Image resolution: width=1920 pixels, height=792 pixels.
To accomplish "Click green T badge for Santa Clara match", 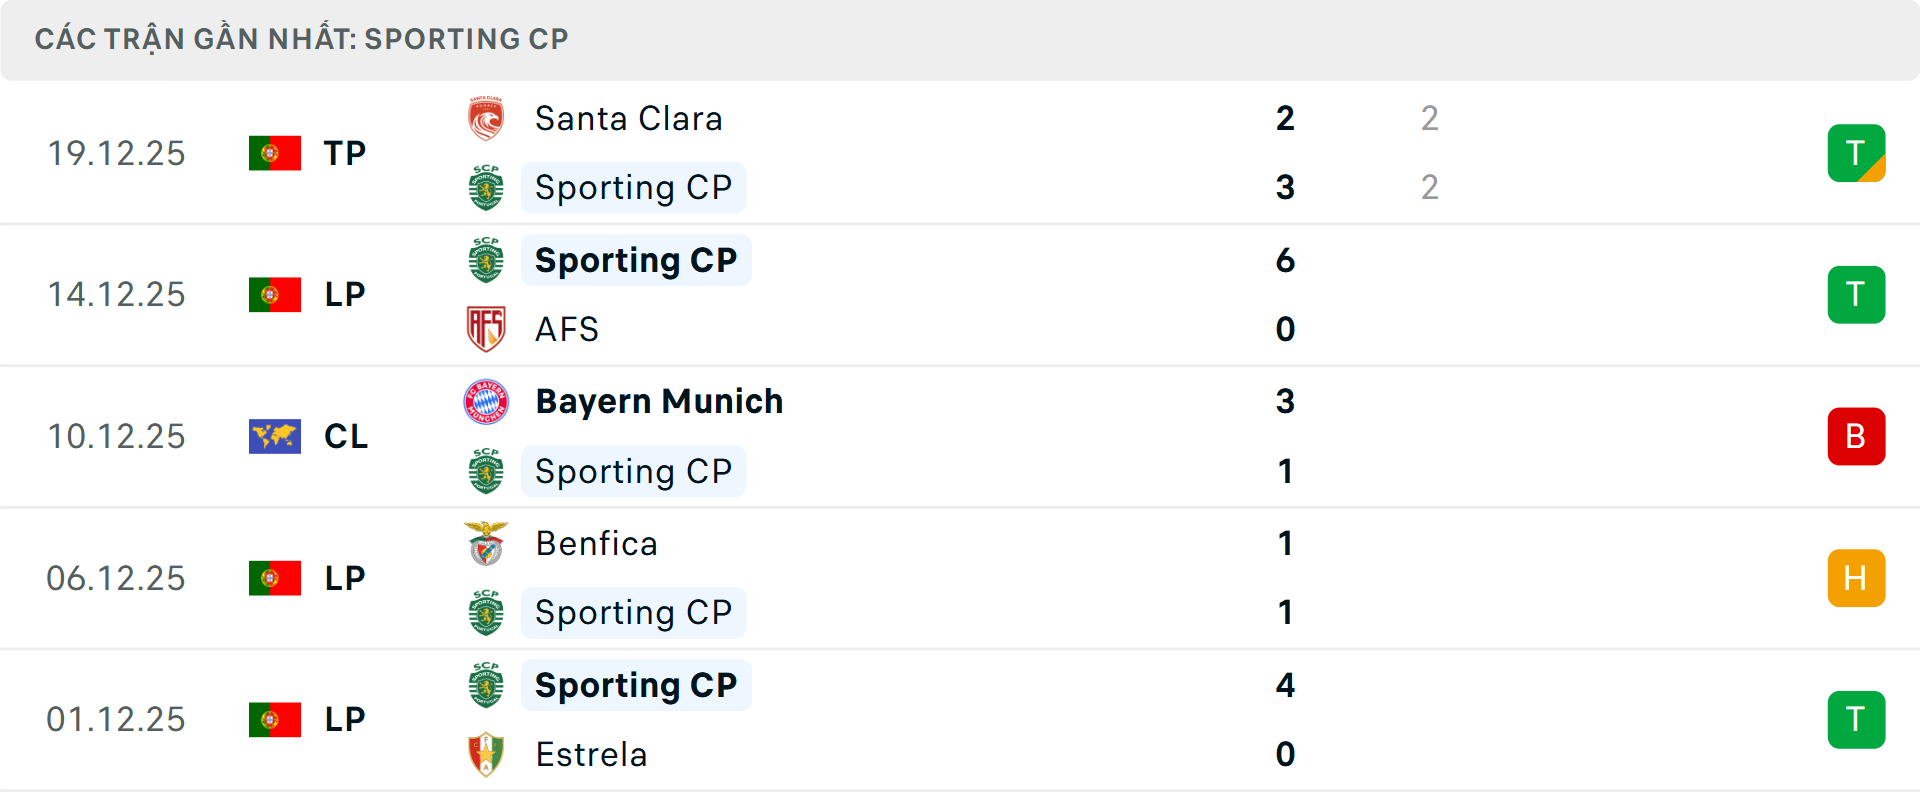I will click(x=1856, y=153).
